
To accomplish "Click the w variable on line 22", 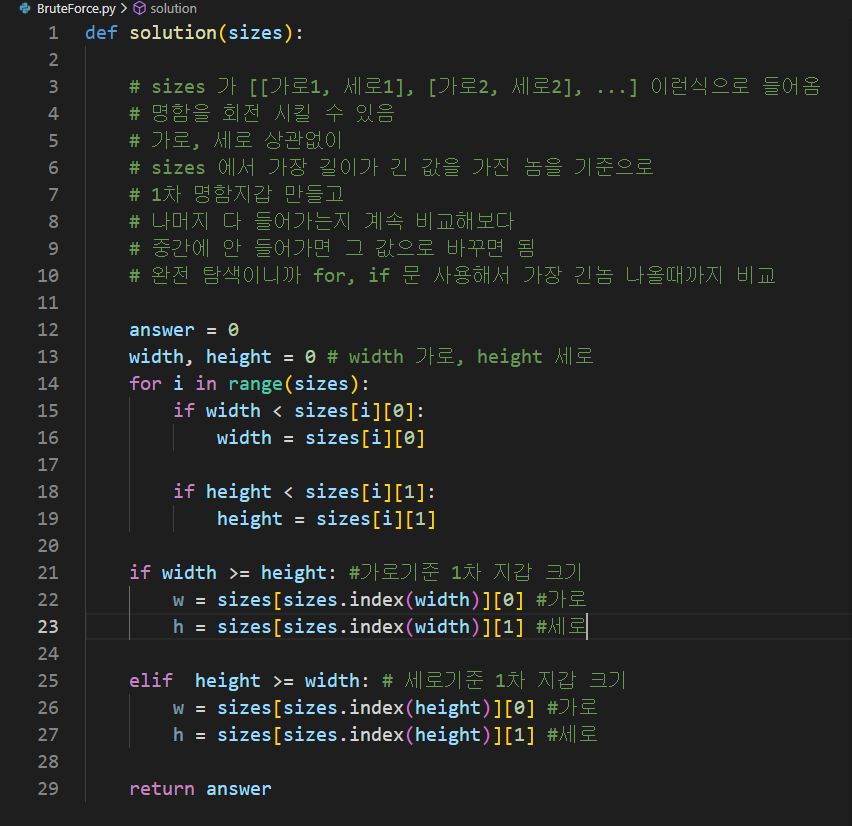I will pyautogui.click(x=178, y=600).
